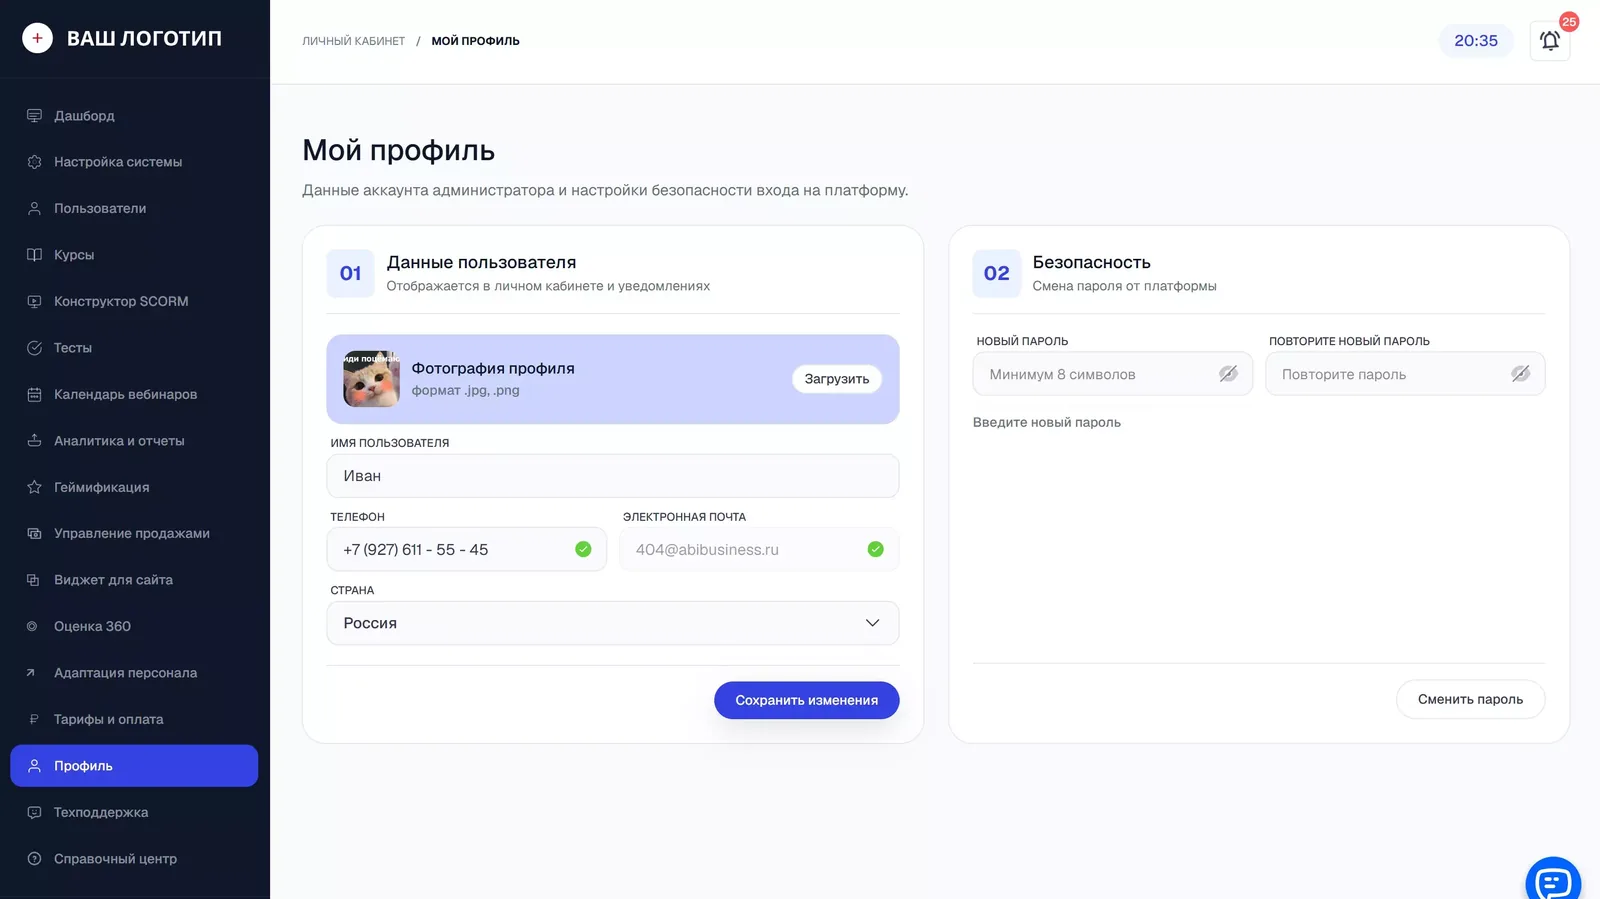Image resolution: width=1600 pixels, height=899 pixels.
Task: Show password in Новый пароль field
Action: point(1228,374)
